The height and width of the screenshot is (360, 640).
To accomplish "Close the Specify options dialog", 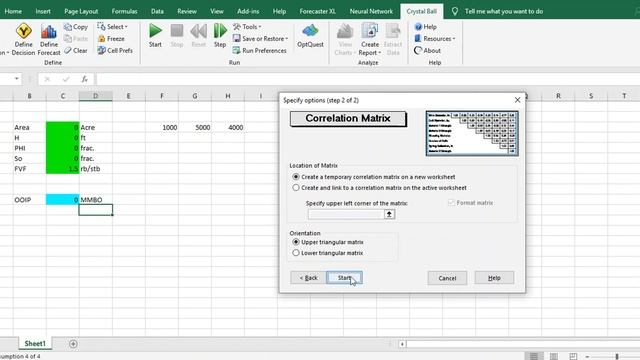I will coord(518,100).
